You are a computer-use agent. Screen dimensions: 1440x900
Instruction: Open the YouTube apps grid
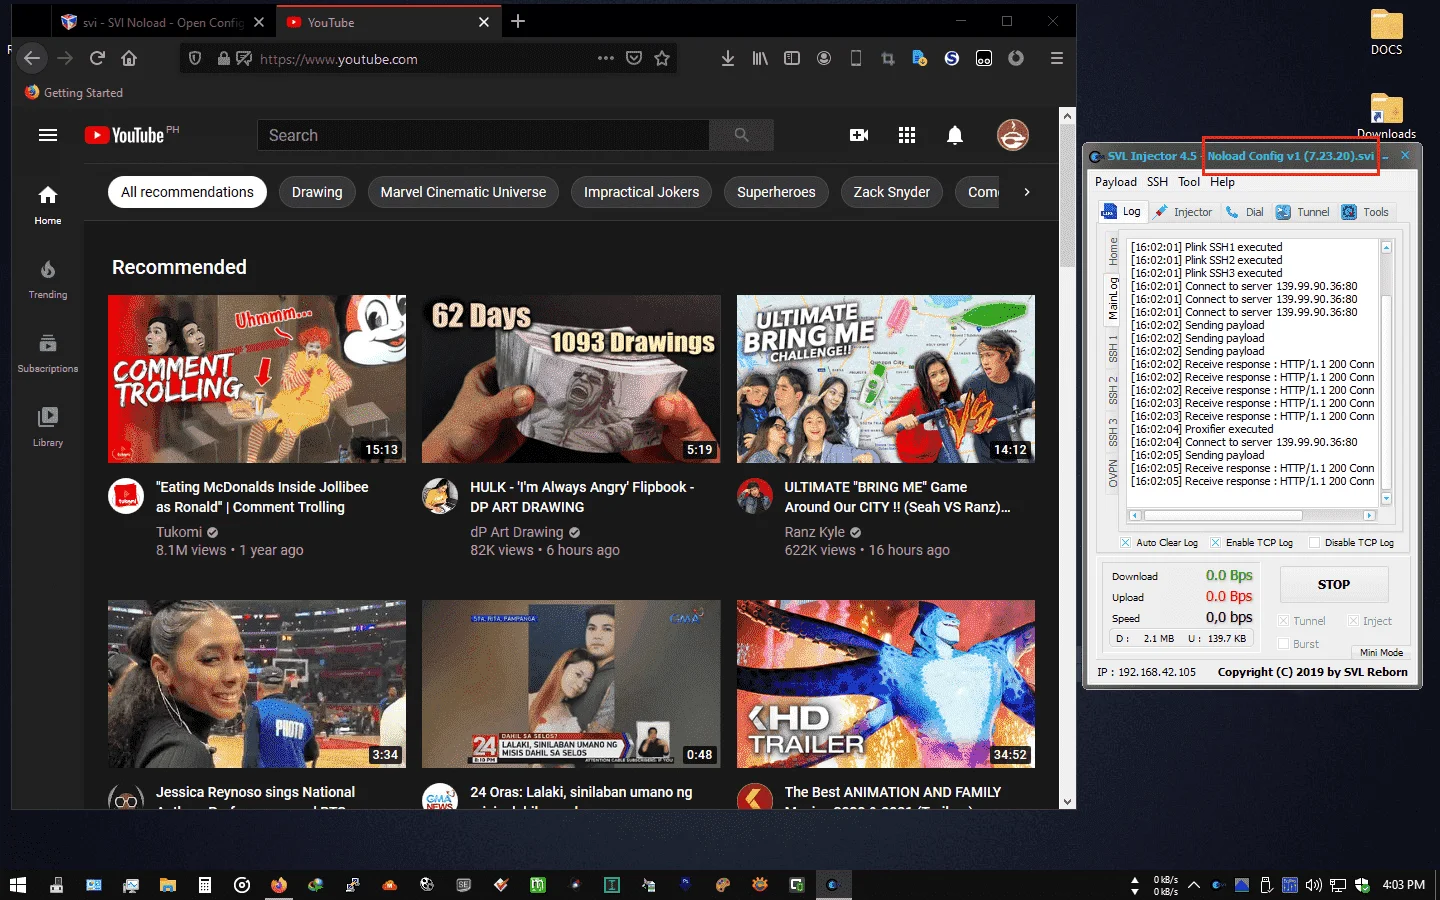click(907, 135)
